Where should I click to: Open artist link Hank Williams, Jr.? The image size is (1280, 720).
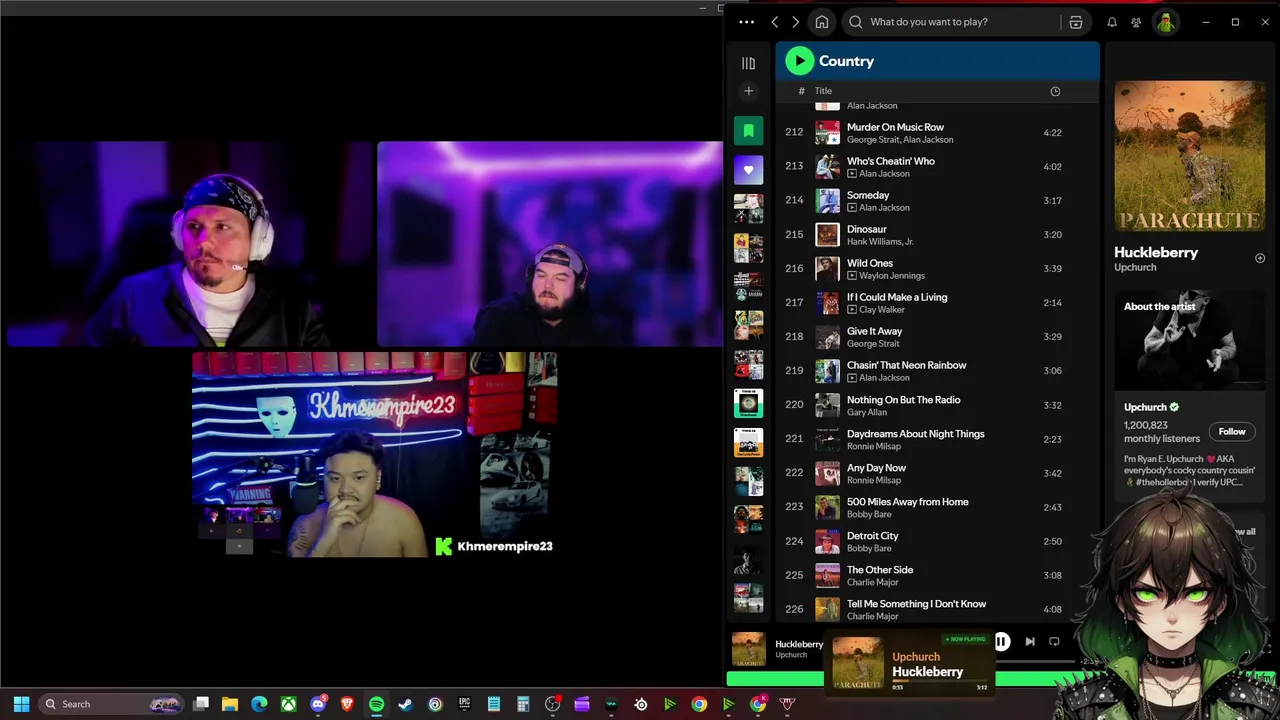point(880,242)
